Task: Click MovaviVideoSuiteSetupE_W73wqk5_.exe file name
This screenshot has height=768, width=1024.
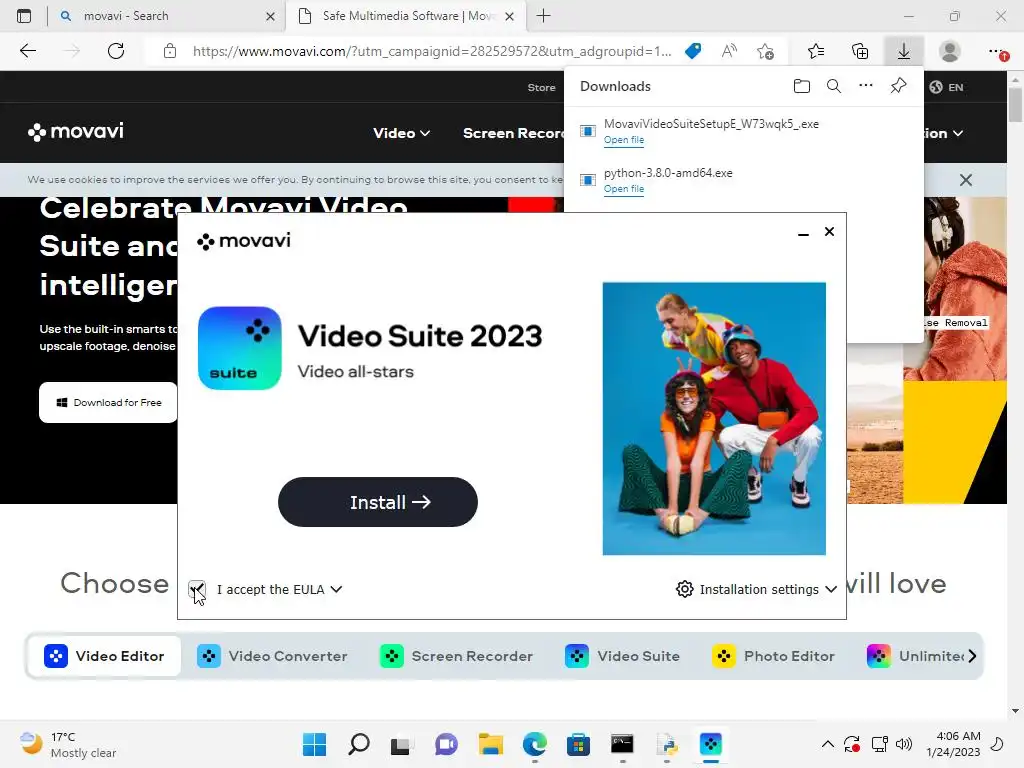Action: tap(711, 124)
